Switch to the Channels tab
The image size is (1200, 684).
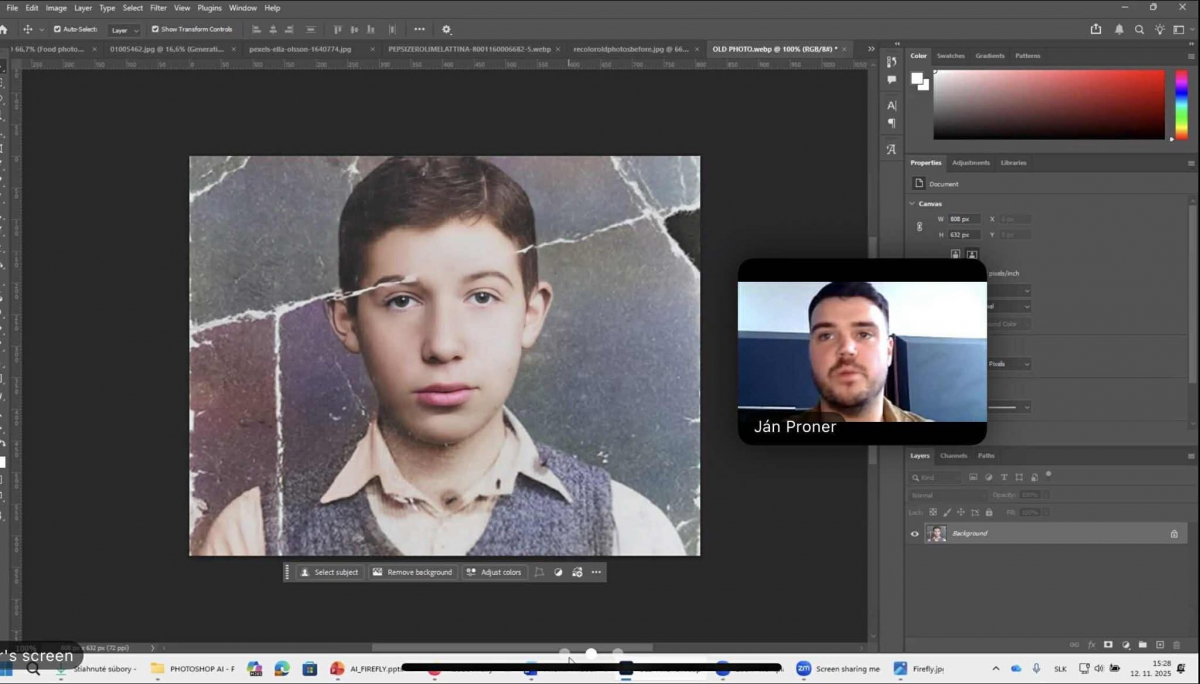[x=953, y=456]
